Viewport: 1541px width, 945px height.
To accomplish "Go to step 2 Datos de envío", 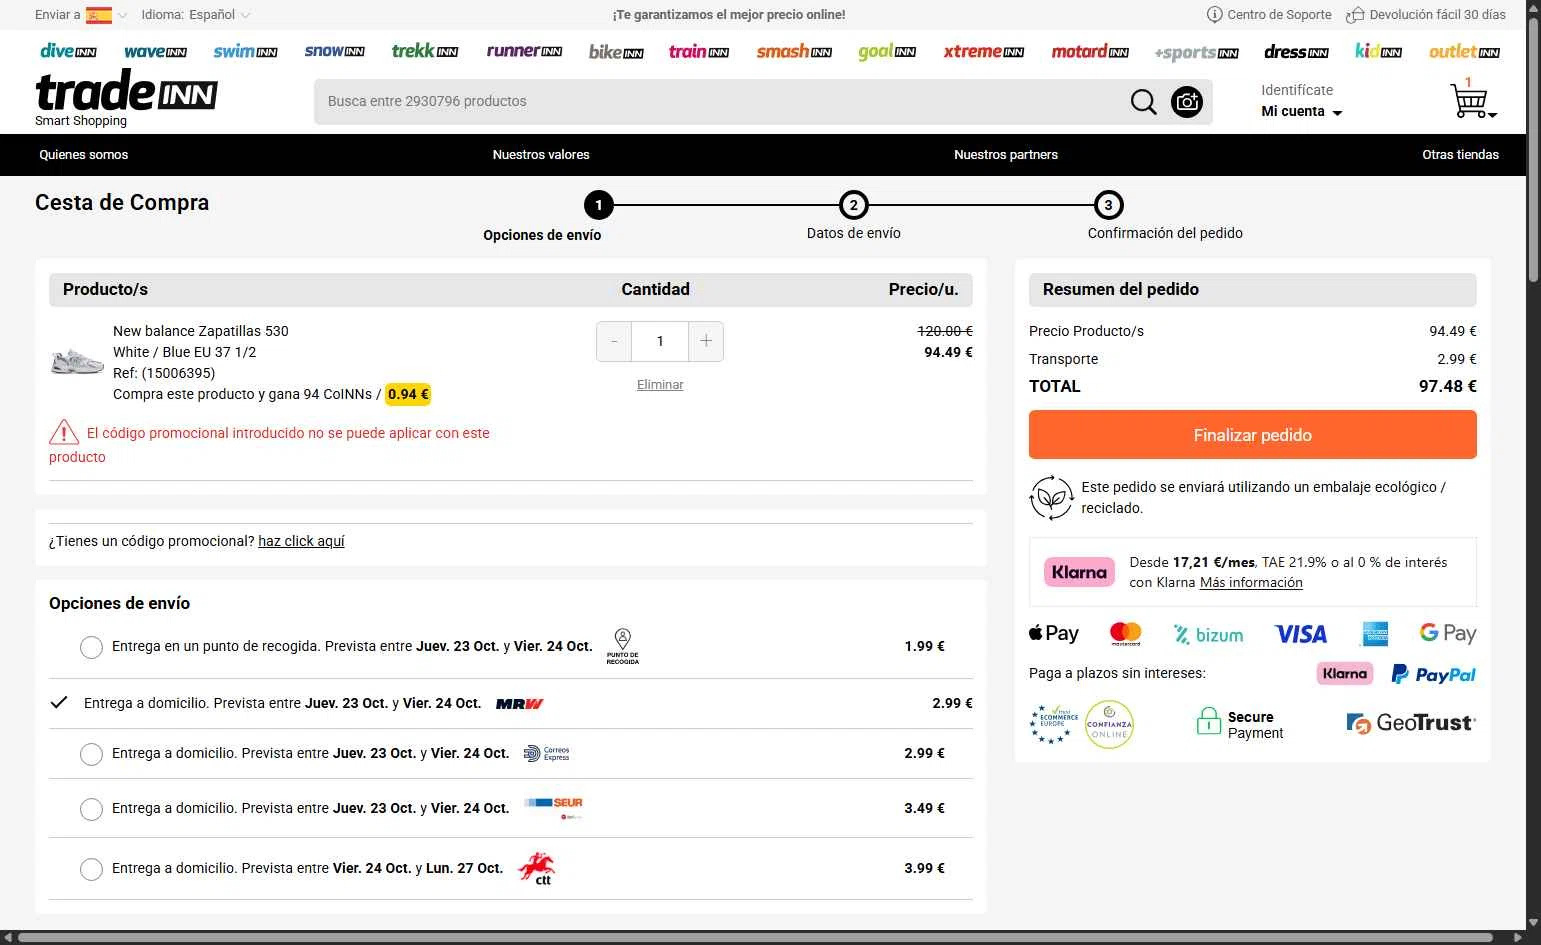I will (854, 206).
